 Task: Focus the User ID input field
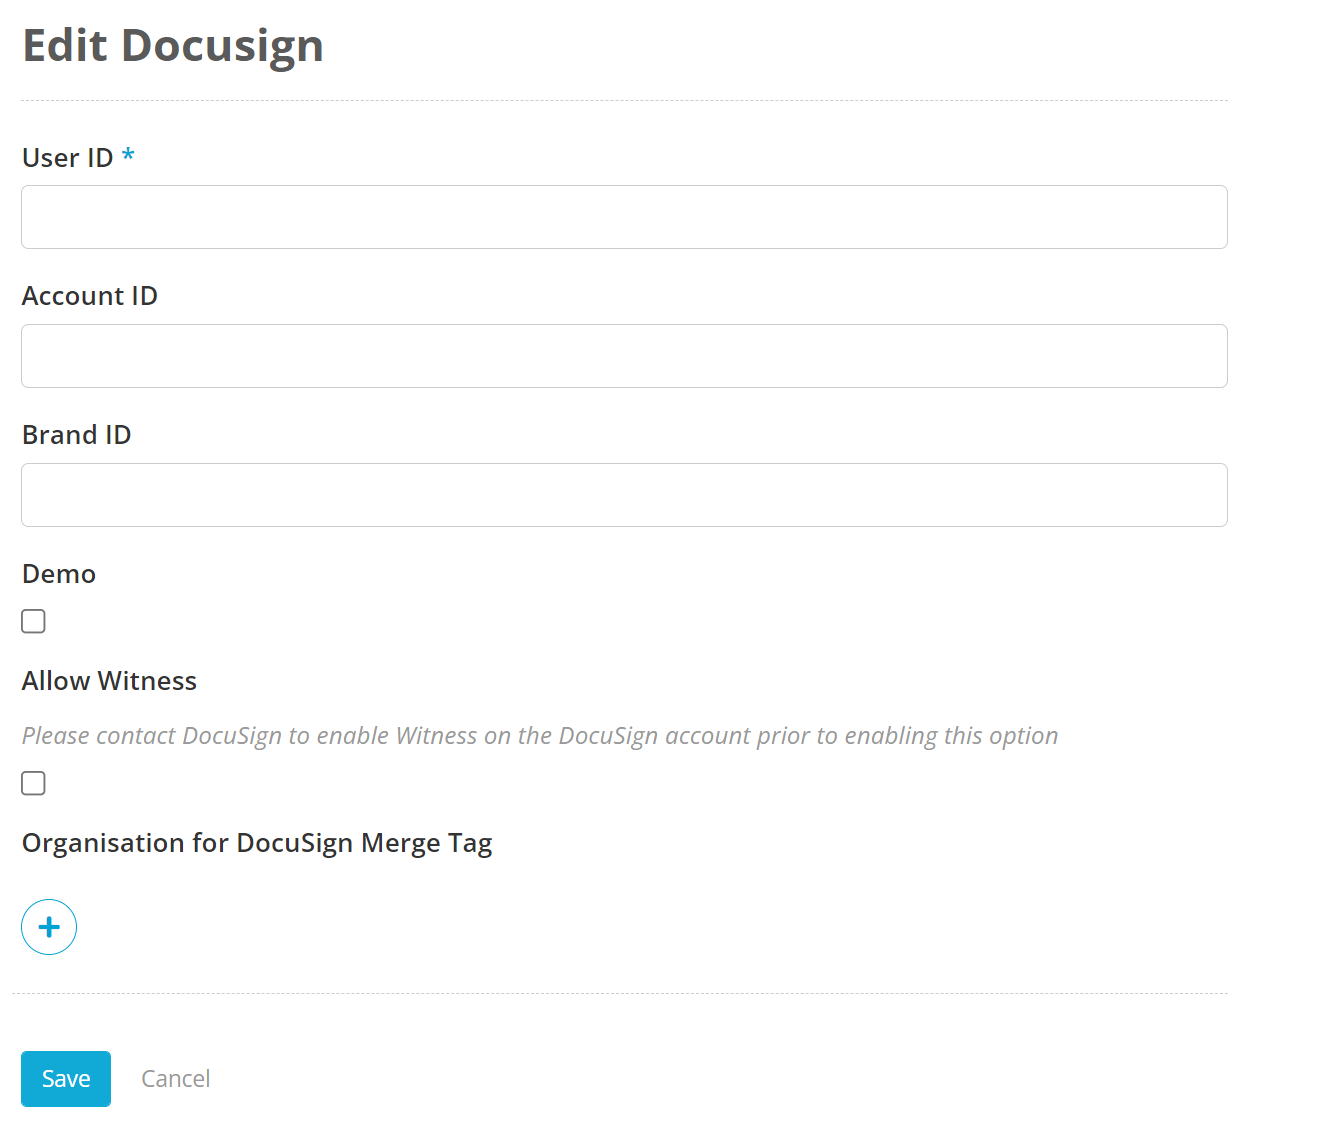[624, 217]
